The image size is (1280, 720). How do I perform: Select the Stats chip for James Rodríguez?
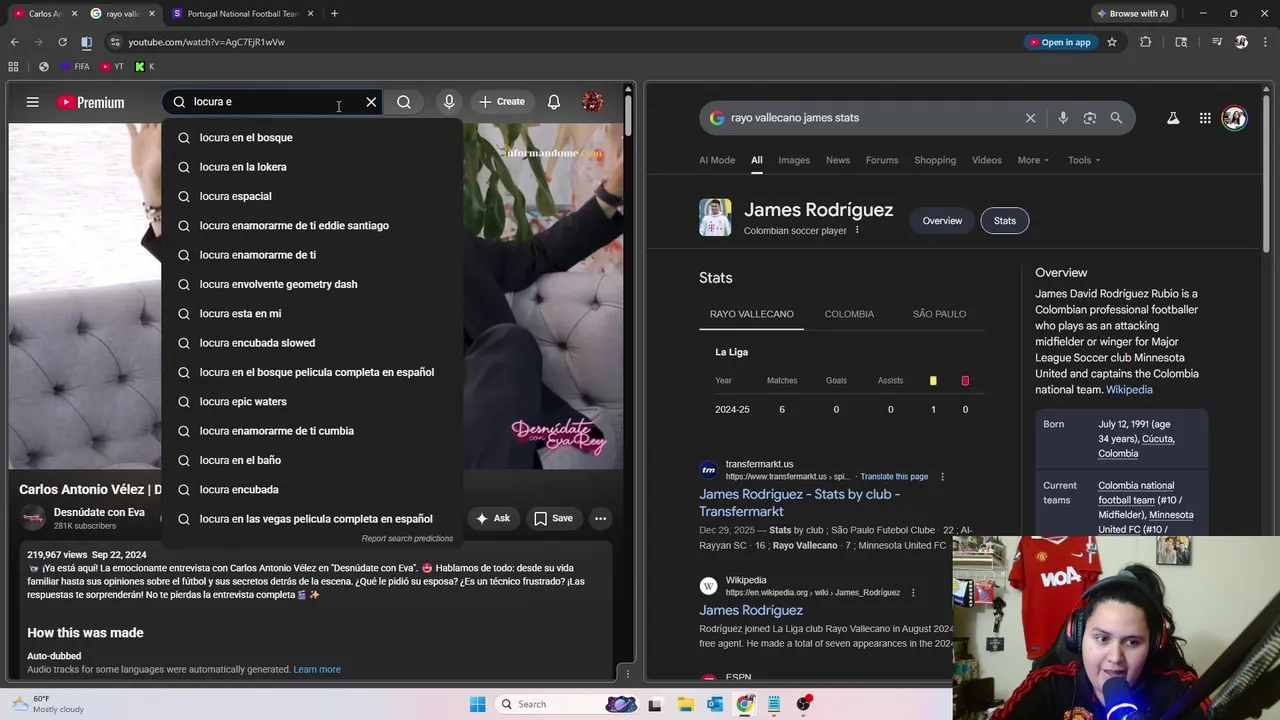coord(1005,221)
